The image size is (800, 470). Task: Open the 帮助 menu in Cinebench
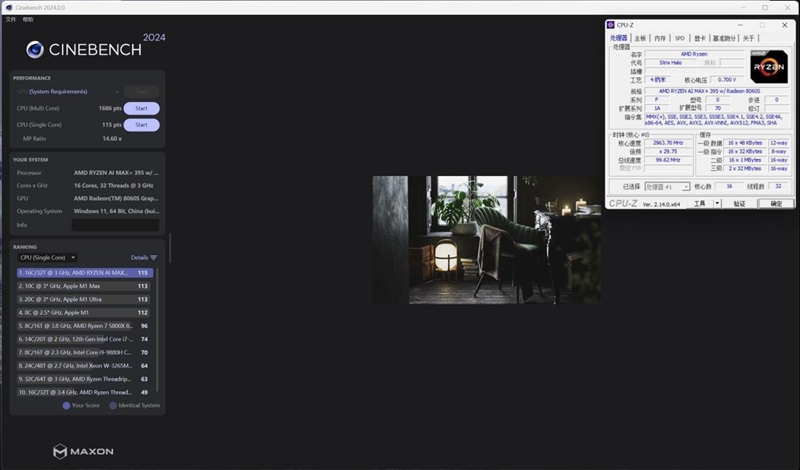28,19
